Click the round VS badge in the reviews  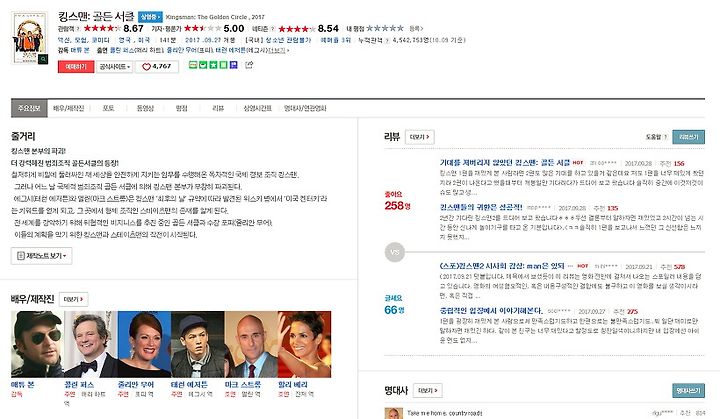(x=394, y=252)
